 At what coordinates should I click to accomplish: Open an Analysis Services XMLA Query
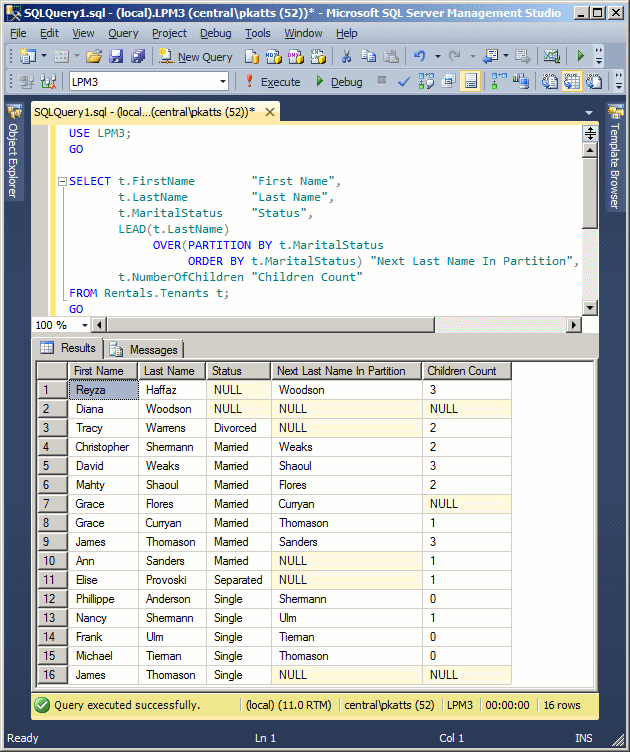[x=318, y=57]
